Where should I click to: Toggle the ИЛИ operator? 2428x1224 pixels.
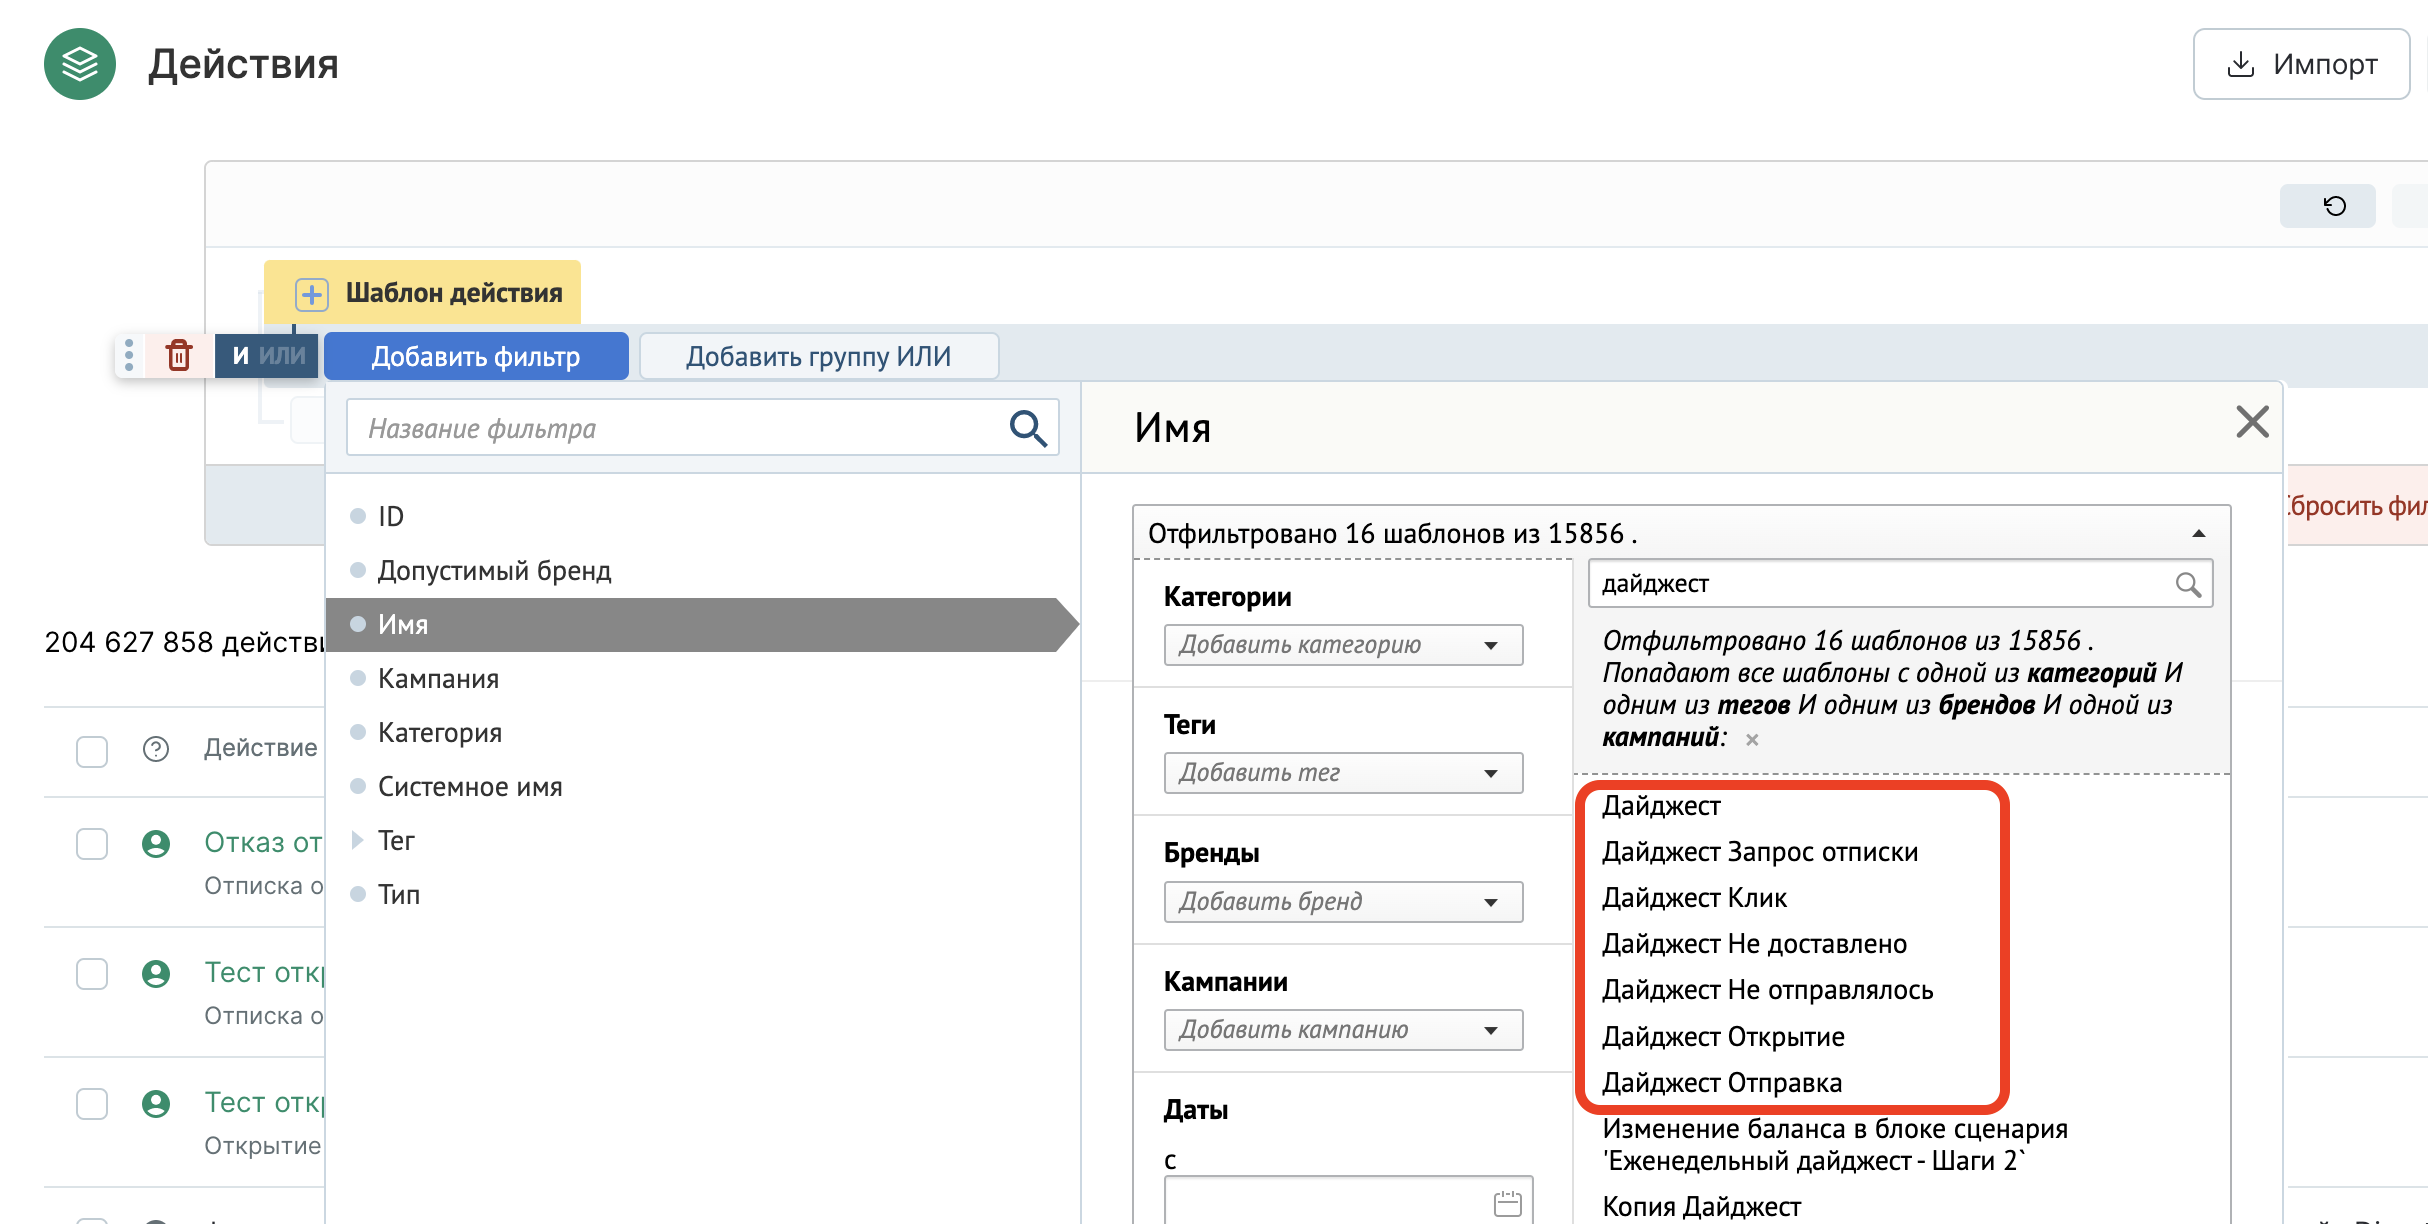pyautogui.click(x=282, y=356)
